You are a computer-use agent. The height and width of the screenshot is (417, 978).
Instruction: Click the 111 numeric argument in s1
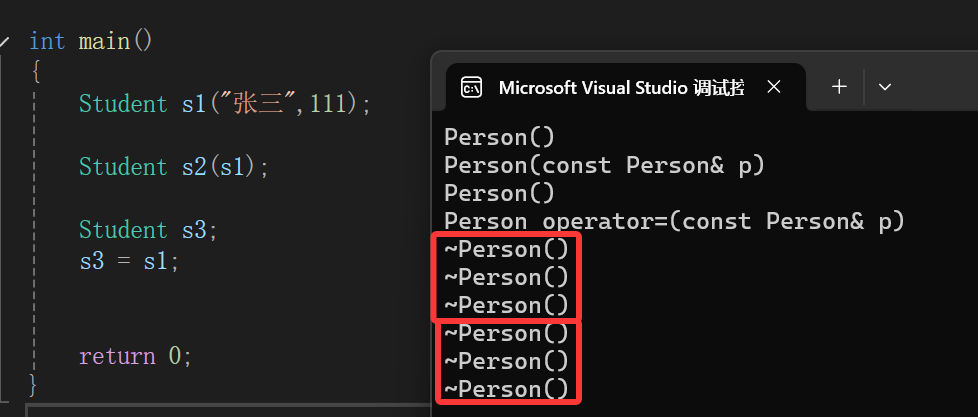(329, 103)
